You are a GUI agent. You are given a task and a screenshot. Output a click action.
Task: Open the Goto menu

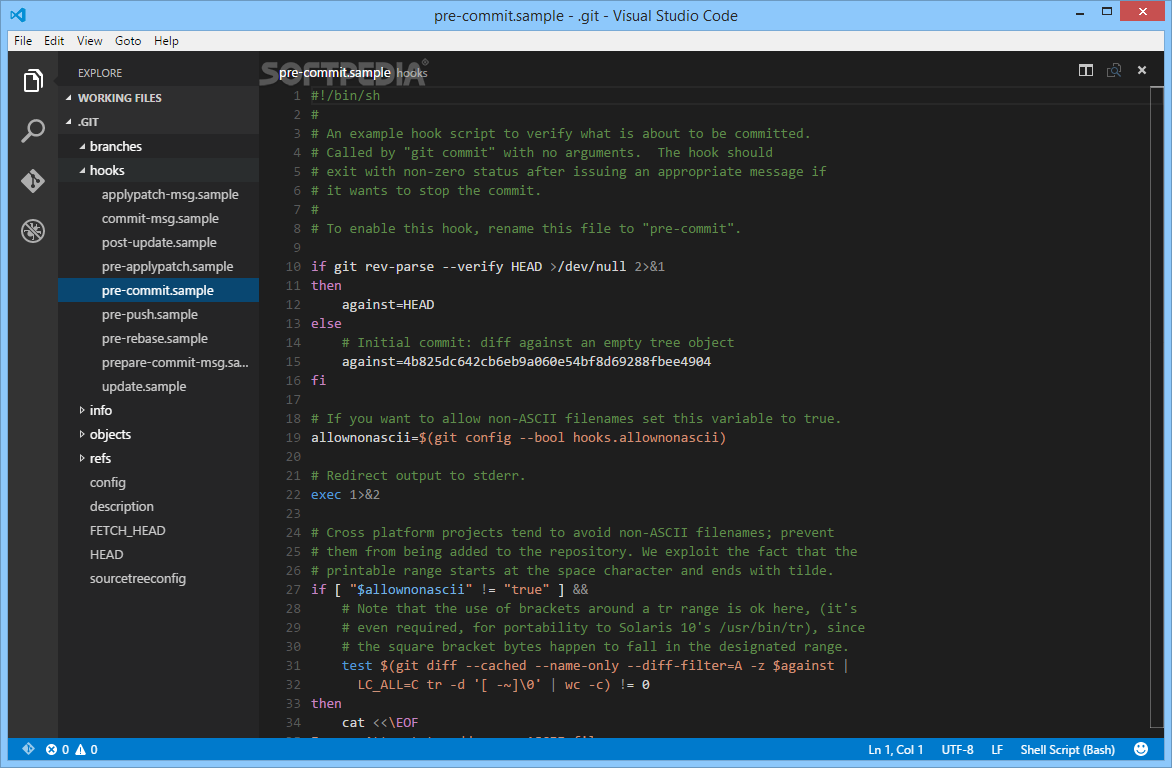point(128,40)
